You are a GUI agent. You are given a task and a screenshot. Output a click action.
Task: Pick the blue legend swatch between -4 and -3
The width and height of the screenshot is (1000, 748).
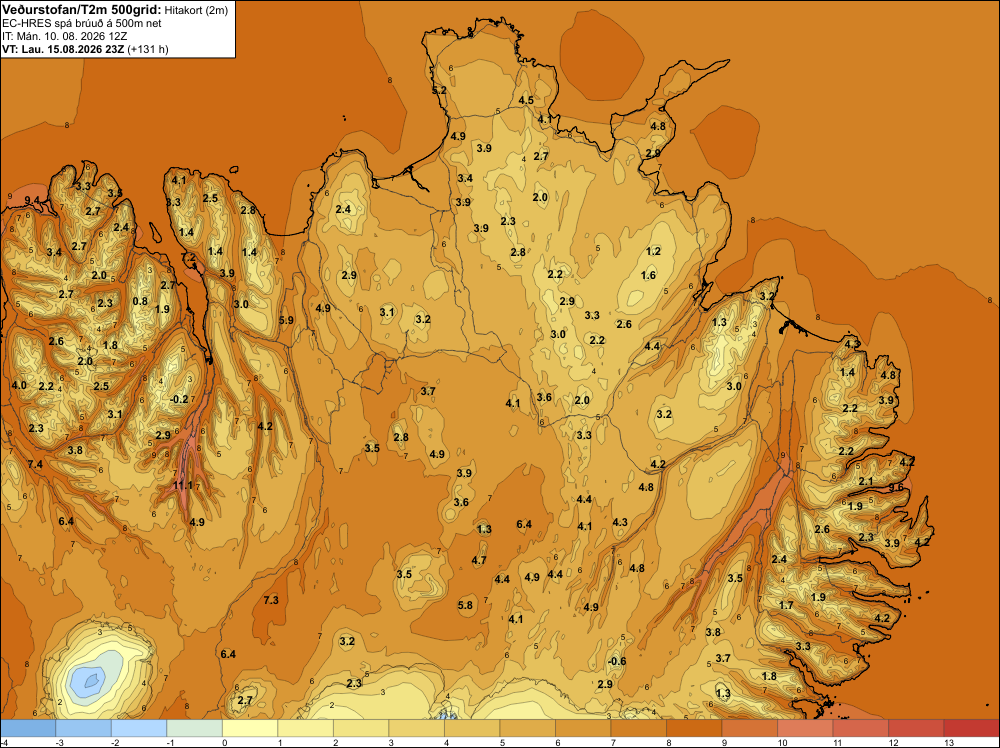[28, 728]
